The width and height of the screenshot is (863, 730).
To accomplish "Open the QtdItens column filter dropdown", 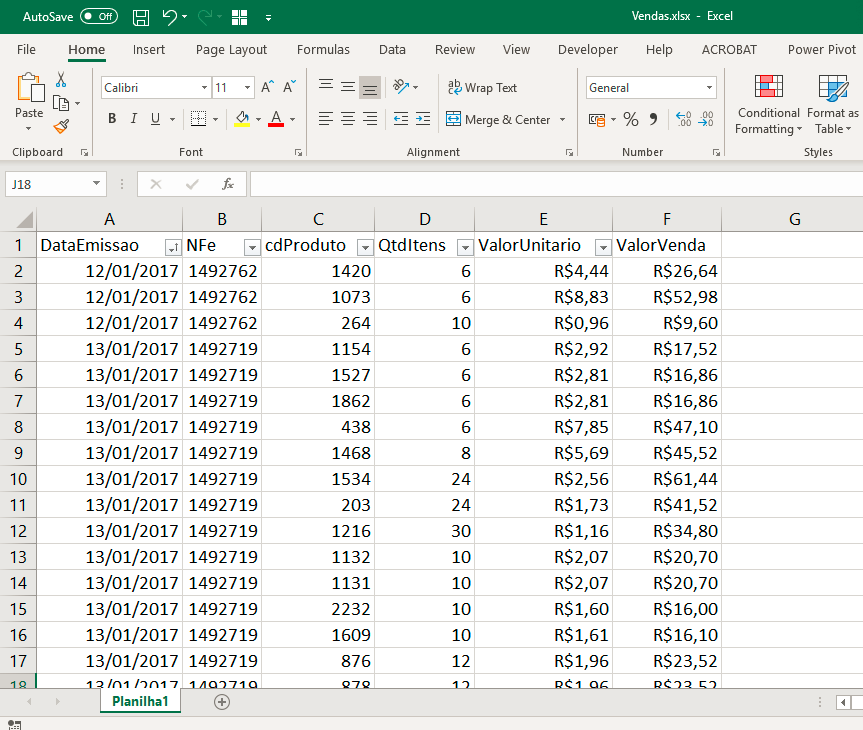I will [464, 247].
